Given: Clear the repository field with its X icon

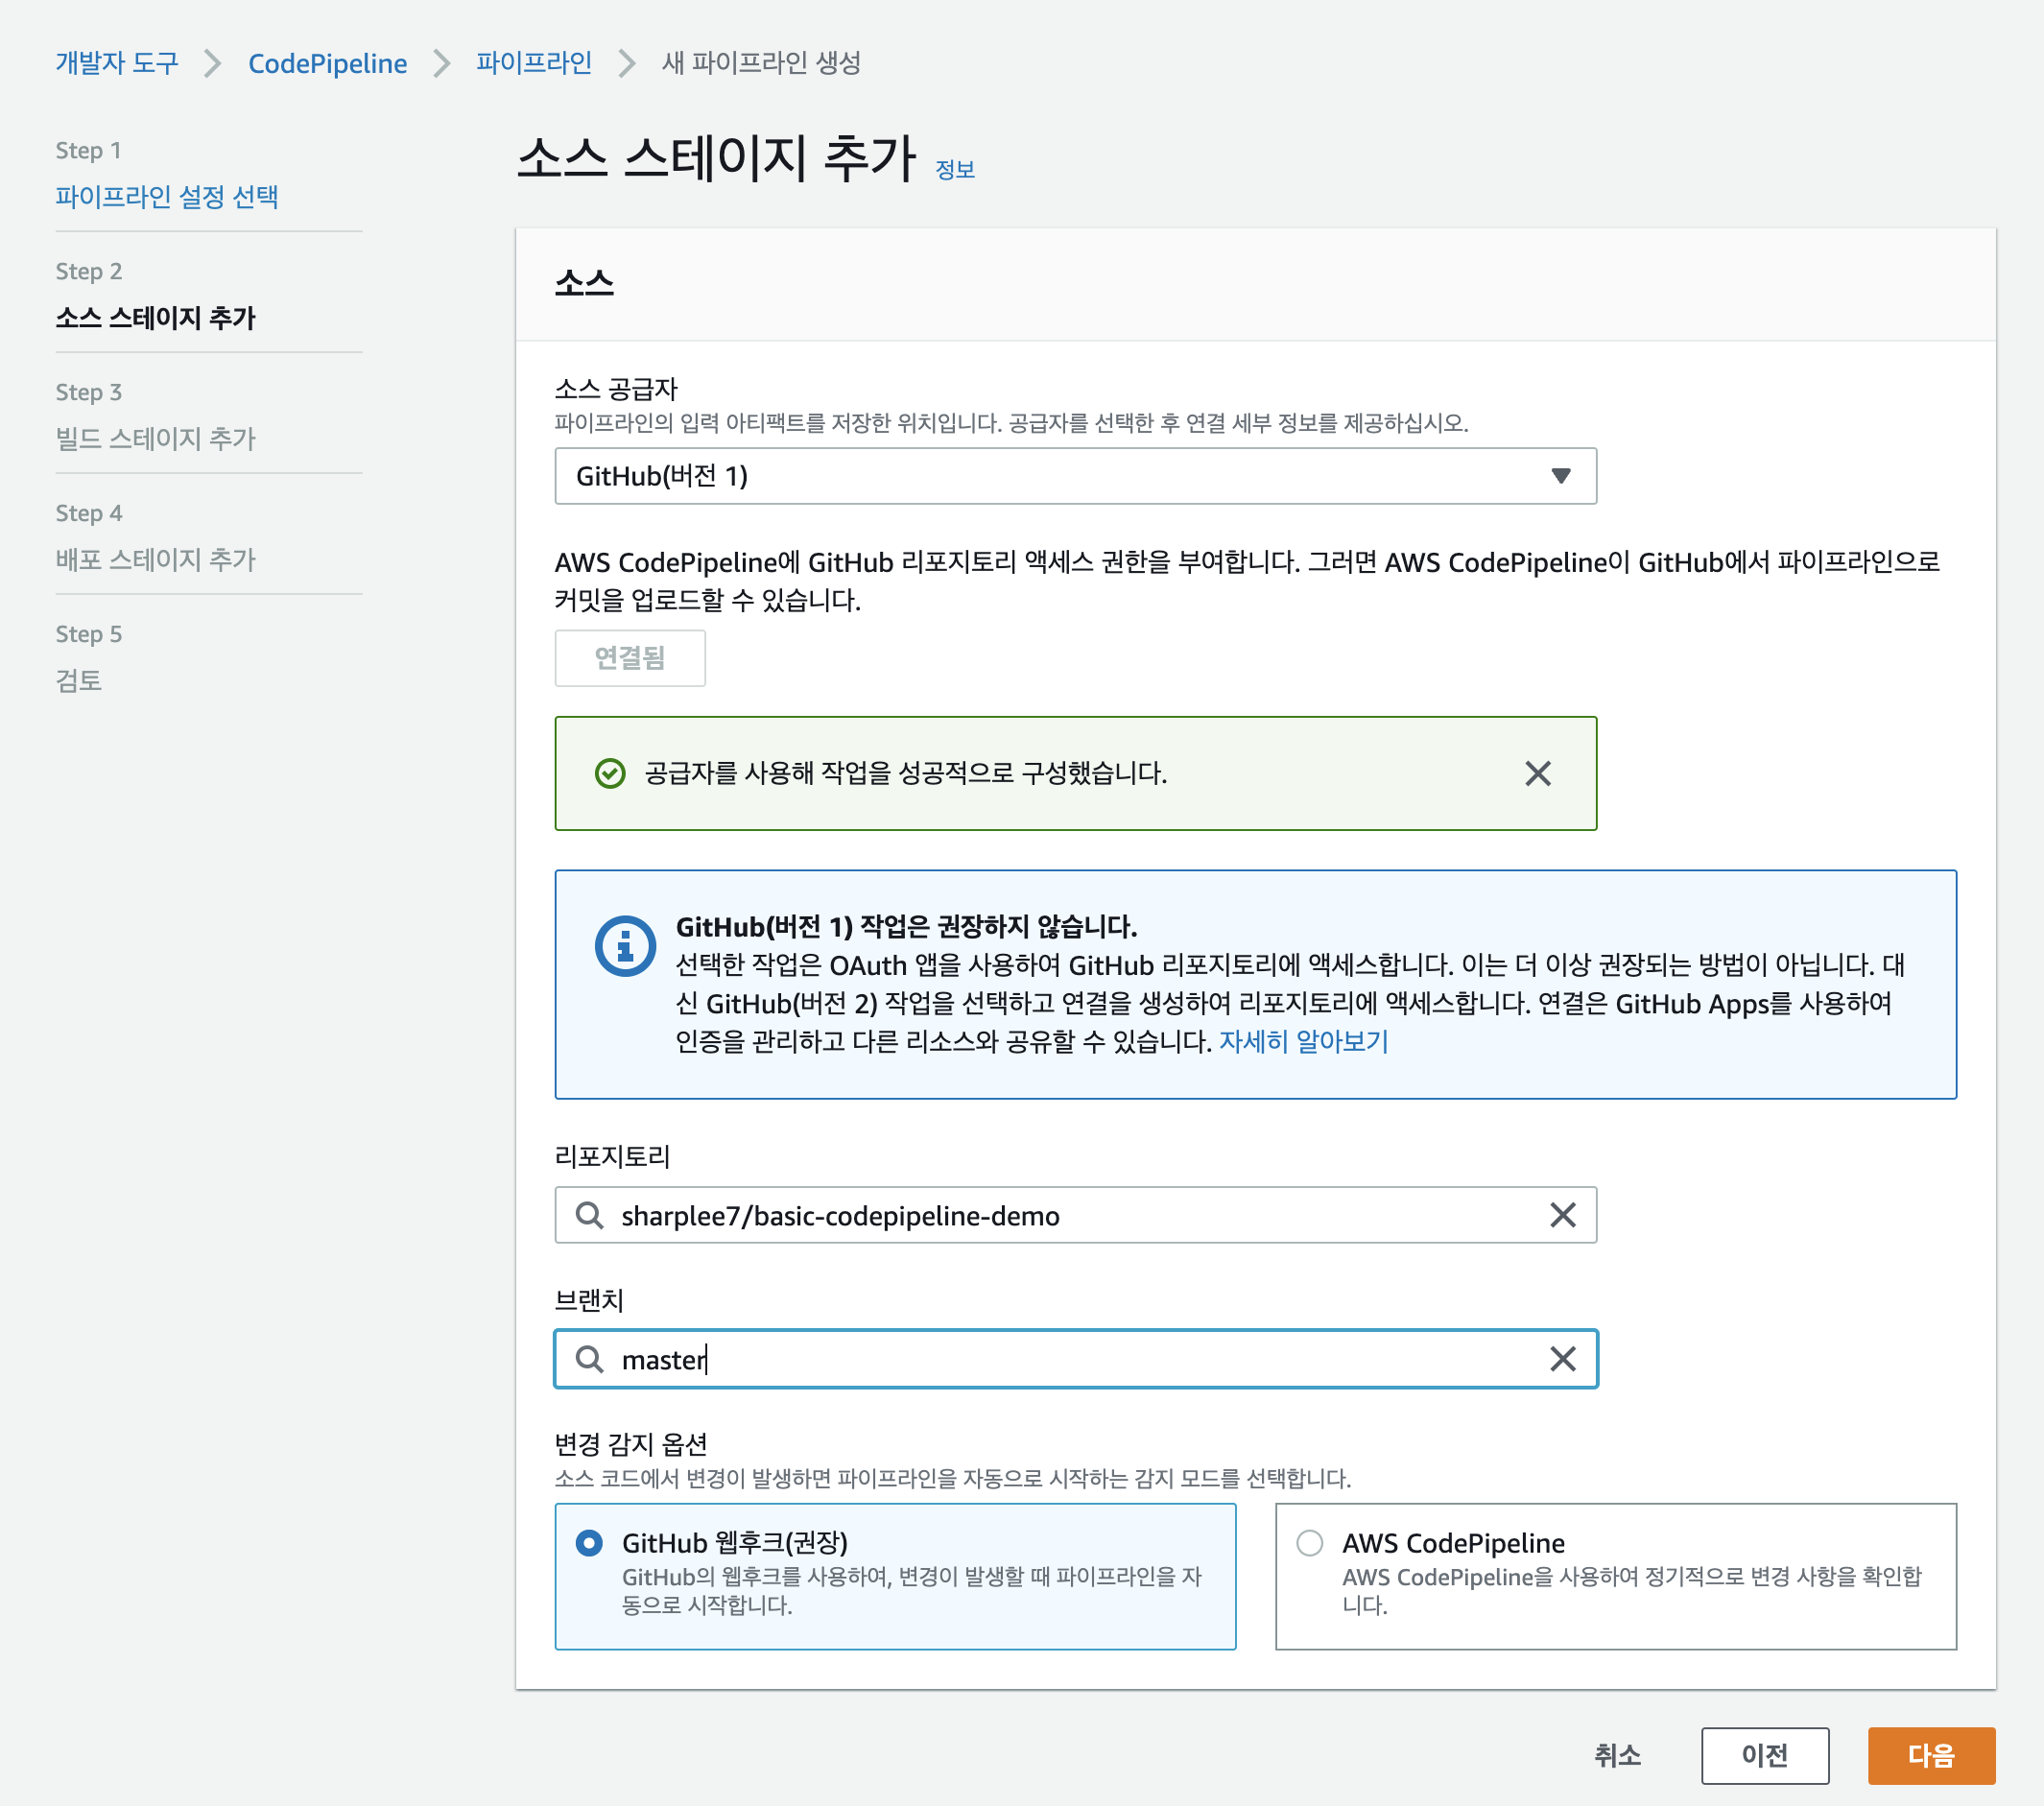Looking at the screenshot, I should tap(1562, 1215).
